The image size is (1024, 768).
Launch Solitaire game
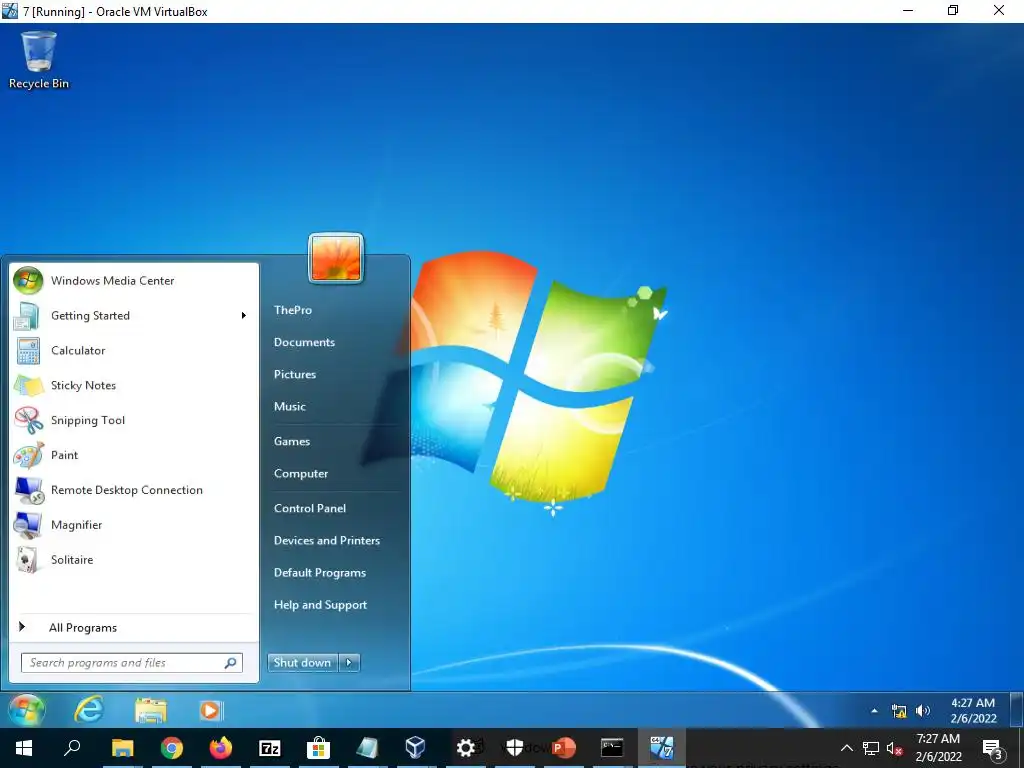(x=134, y=560)
